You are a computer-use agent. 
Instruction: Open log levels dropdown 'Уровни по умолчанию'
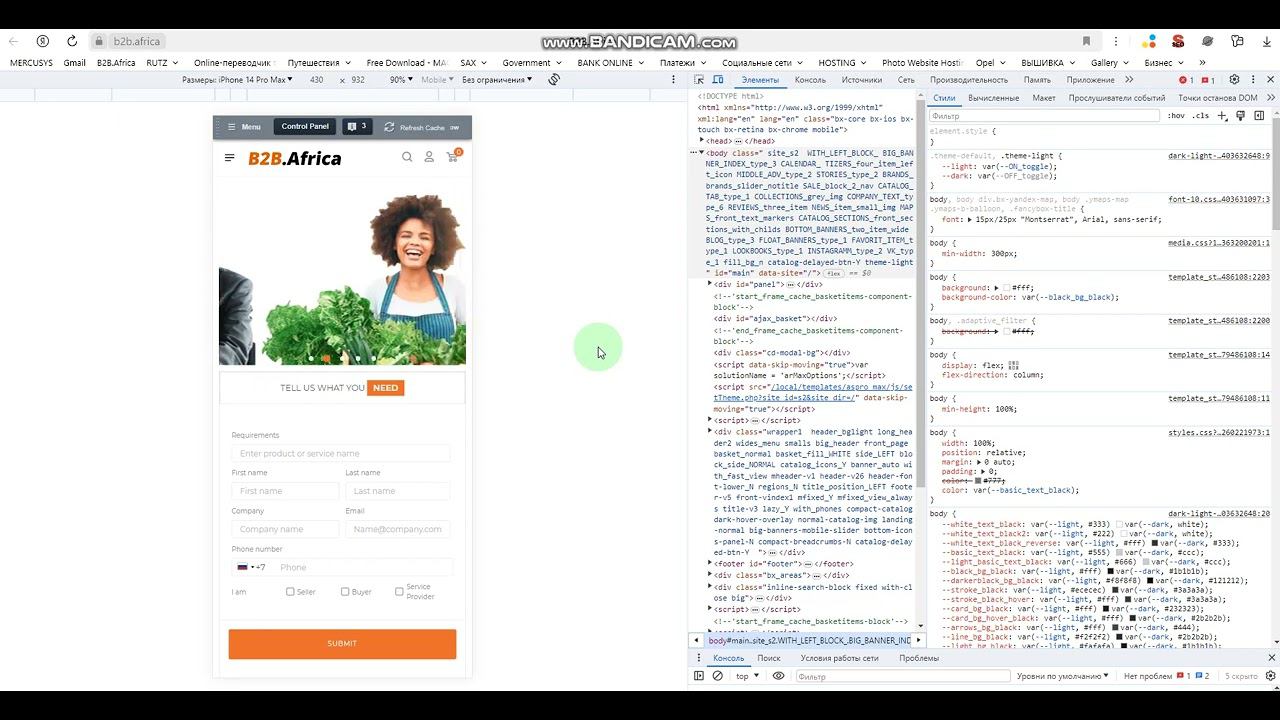tap(1062, 676)
